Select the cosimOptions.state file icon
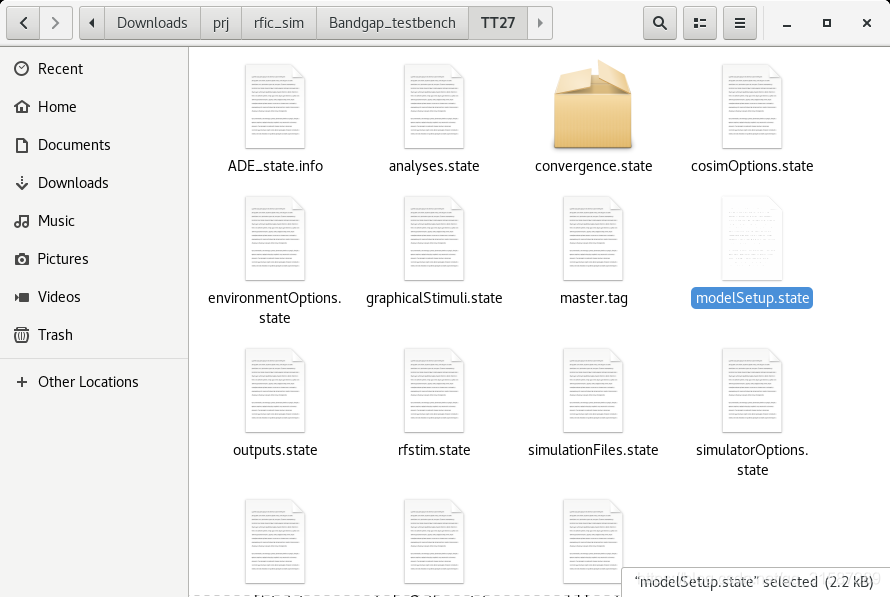 [752, 106]
